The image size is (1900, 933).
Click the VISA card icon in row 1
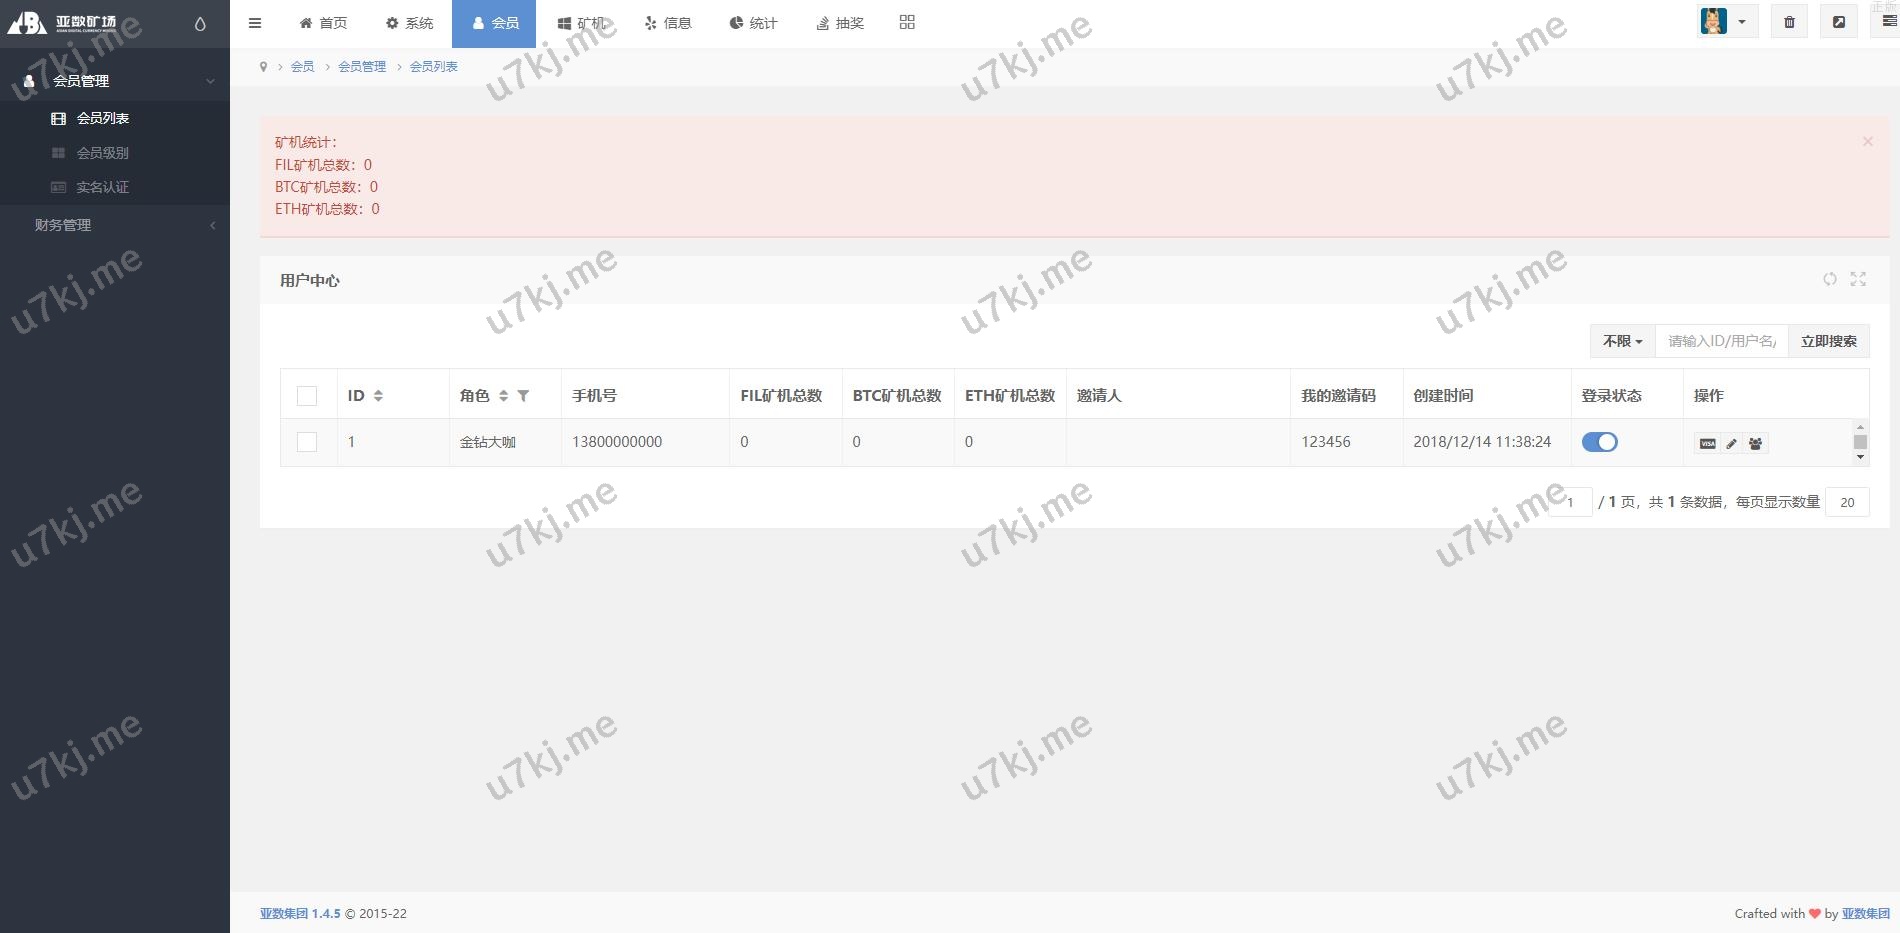(1707, 443)
